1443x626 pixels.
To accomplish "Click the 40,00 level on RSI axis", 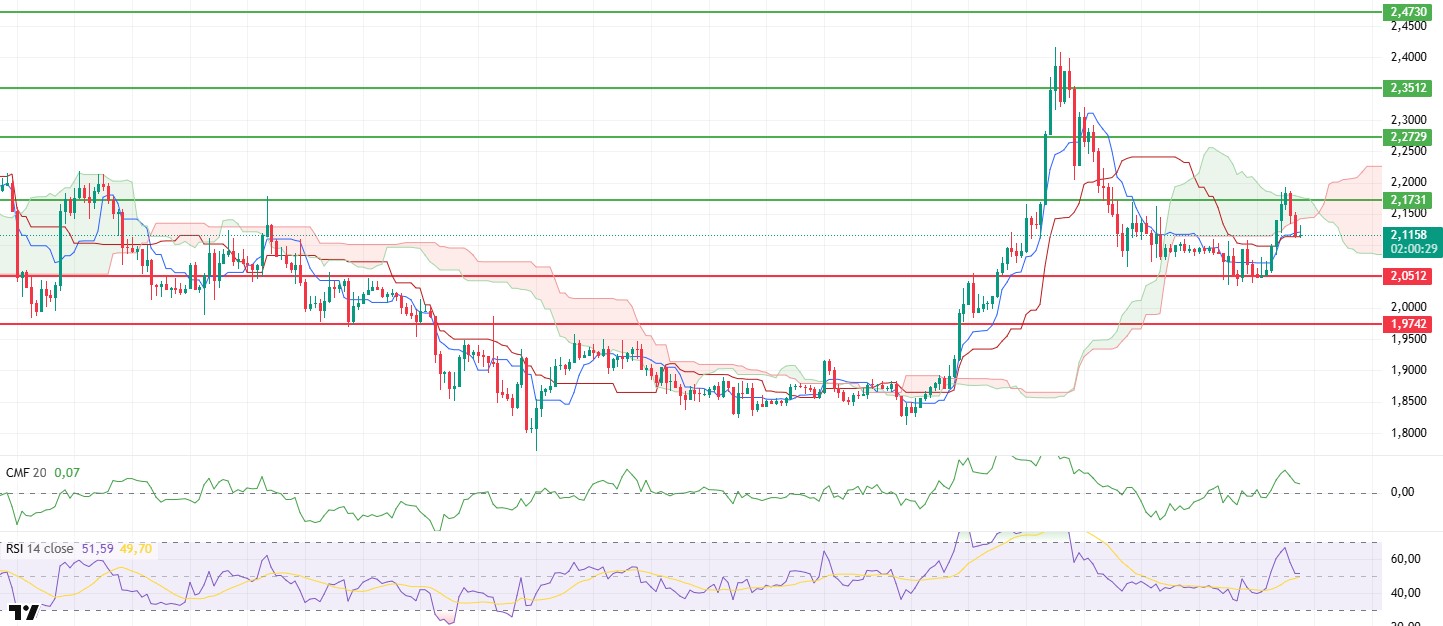I will (x=1405, y=592).
